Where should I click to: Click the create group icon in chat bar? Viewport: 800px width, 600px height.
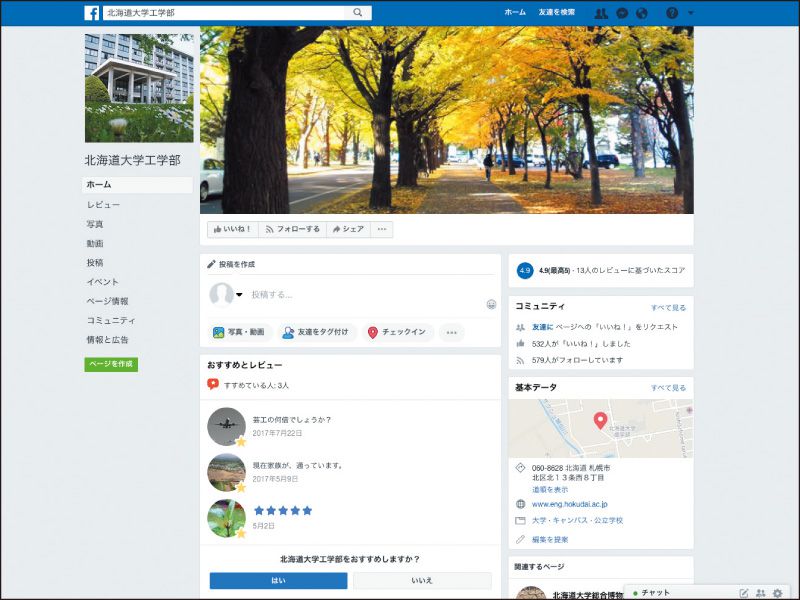pyautogui.click(x=761, y=593)
